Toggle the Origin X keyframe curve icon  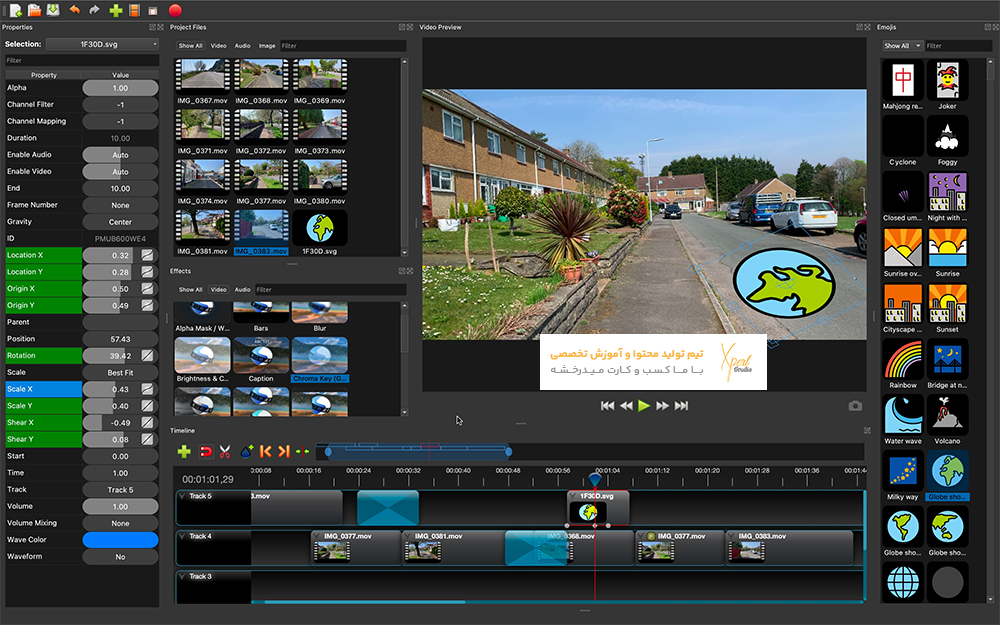pyautogui.click(x=147, y=288)
